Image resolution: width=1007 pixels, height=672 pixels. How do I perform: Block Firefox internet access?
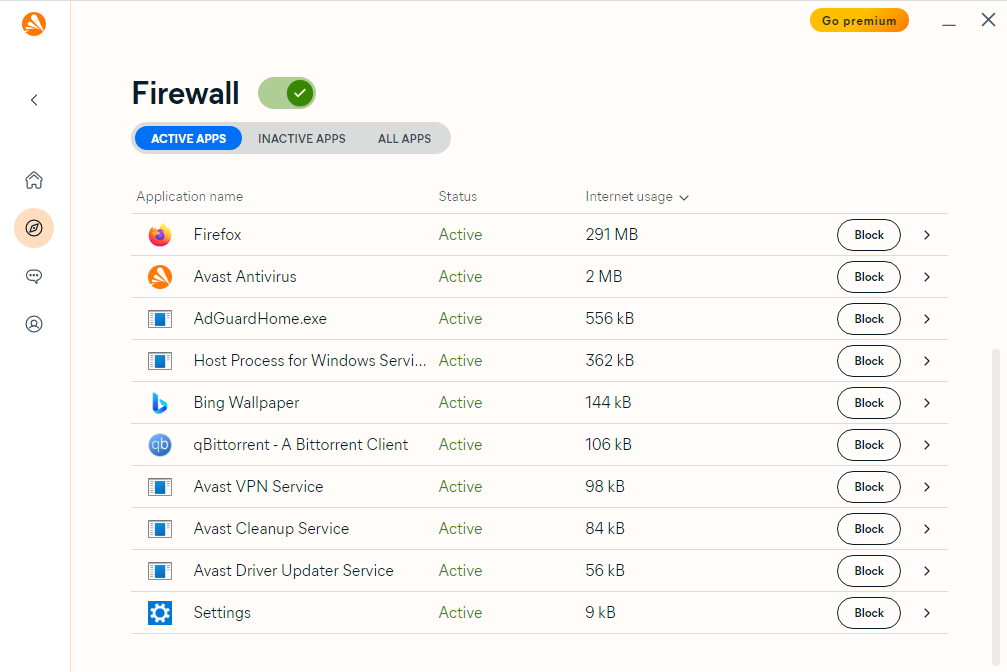[869, 235]
